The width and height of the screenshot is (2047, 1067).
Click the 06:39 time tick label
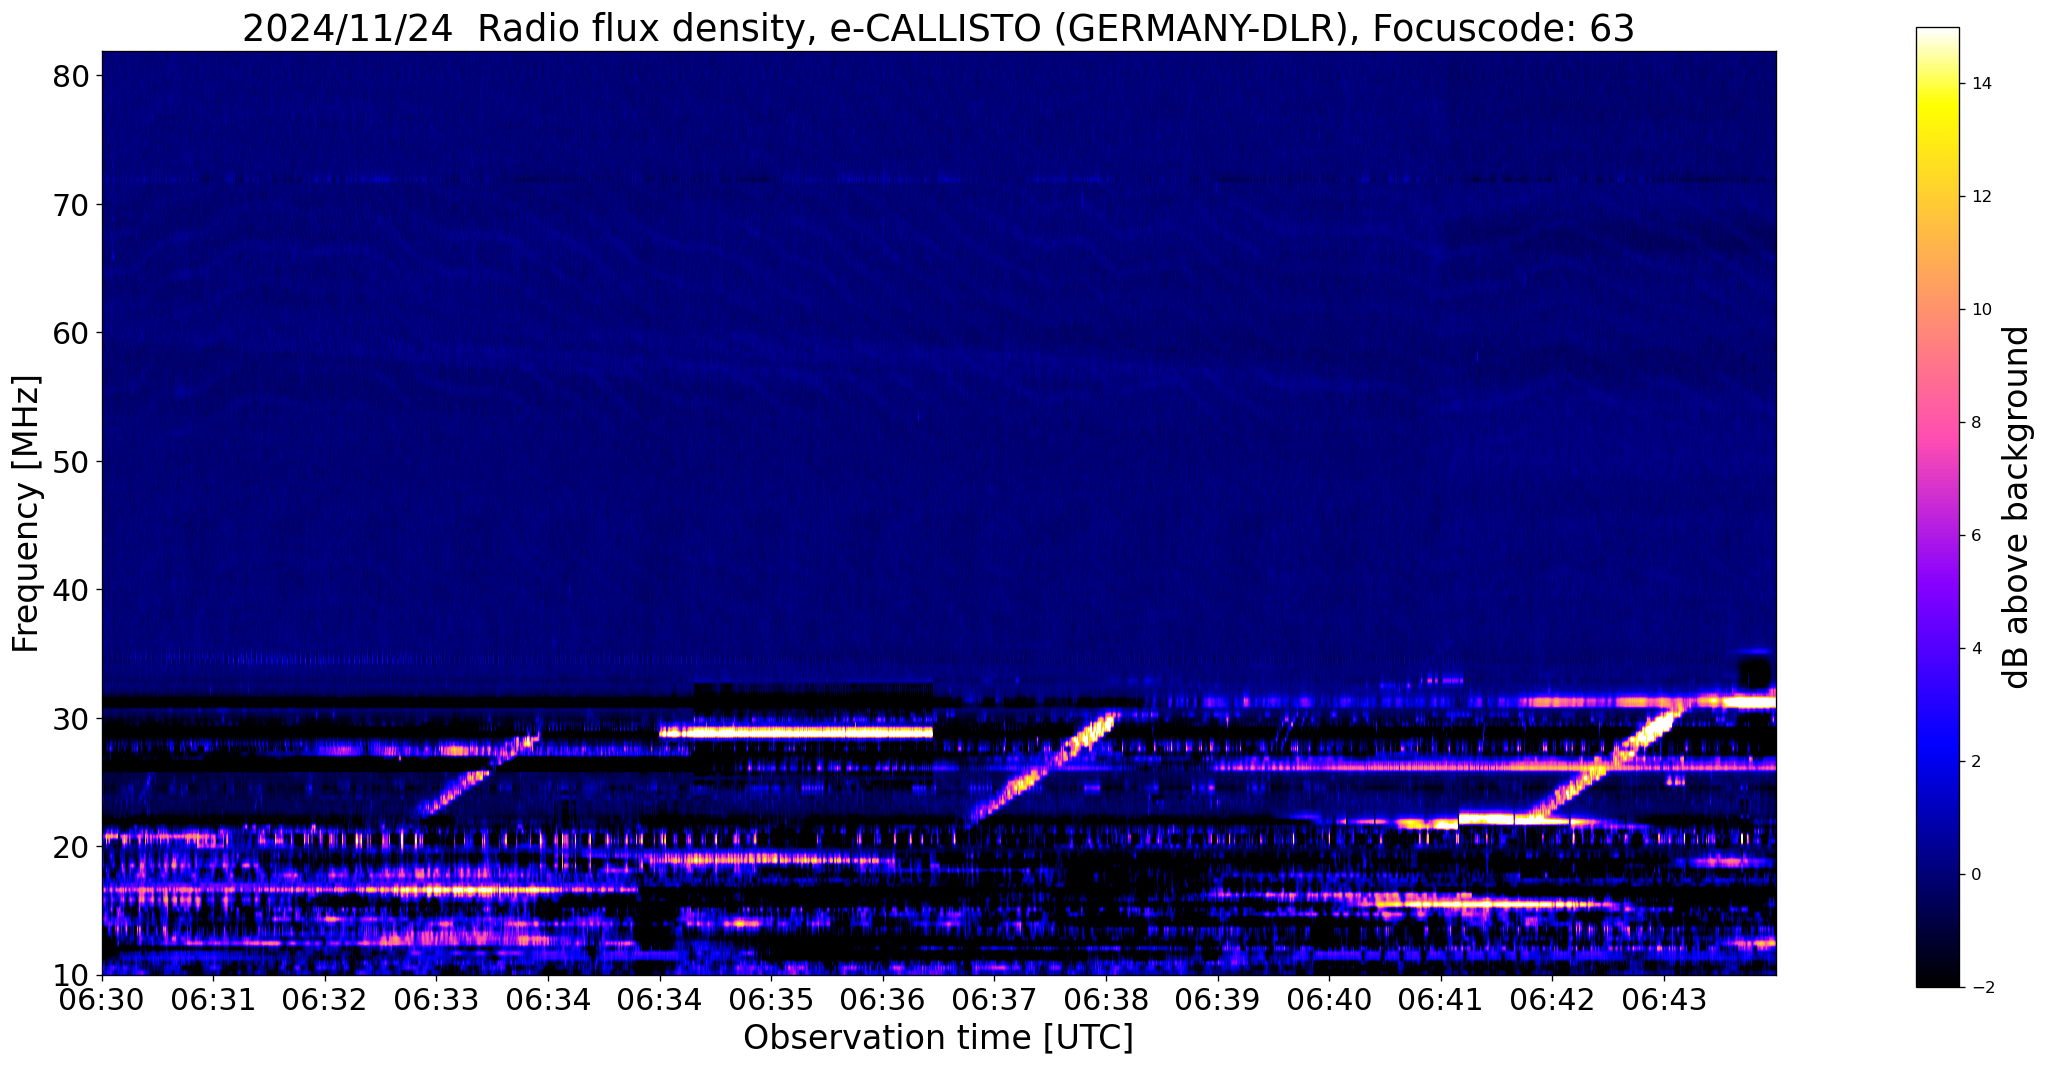pyautogui.click(x=1218, y=999)
